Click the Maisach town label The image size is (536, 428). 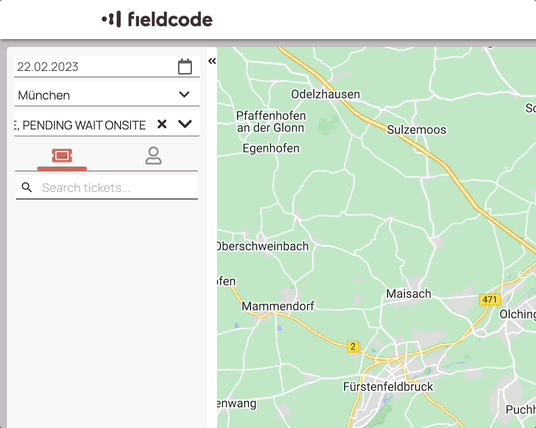408,293
